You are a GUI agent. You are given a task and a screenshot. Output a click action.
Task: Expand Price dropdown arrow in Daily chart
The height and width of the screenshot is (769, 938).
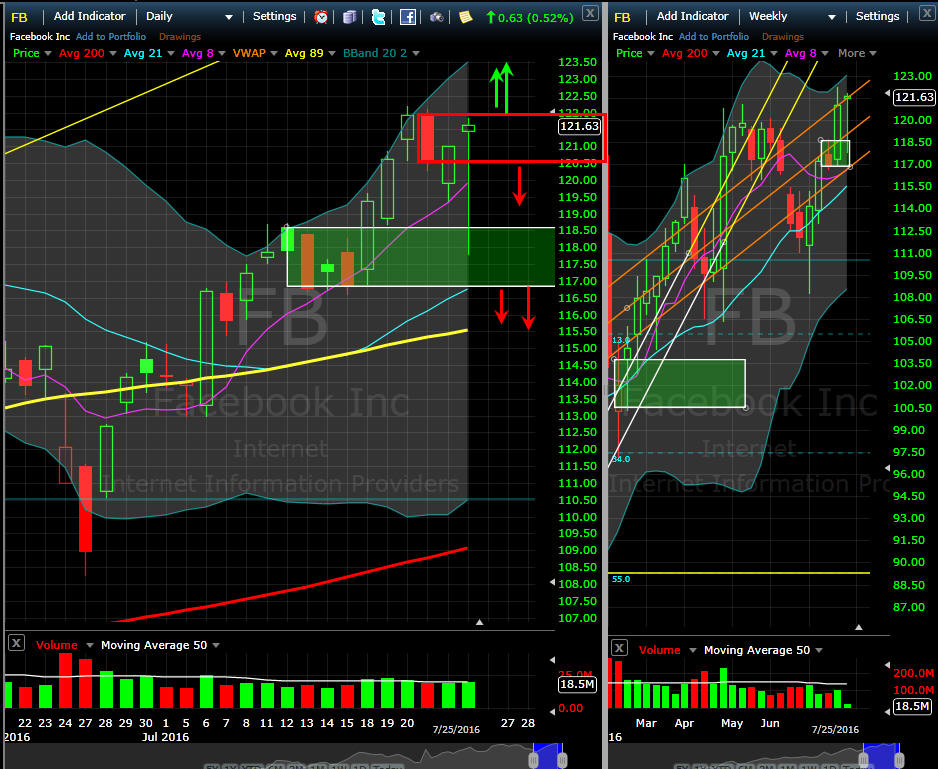(47, 53)
